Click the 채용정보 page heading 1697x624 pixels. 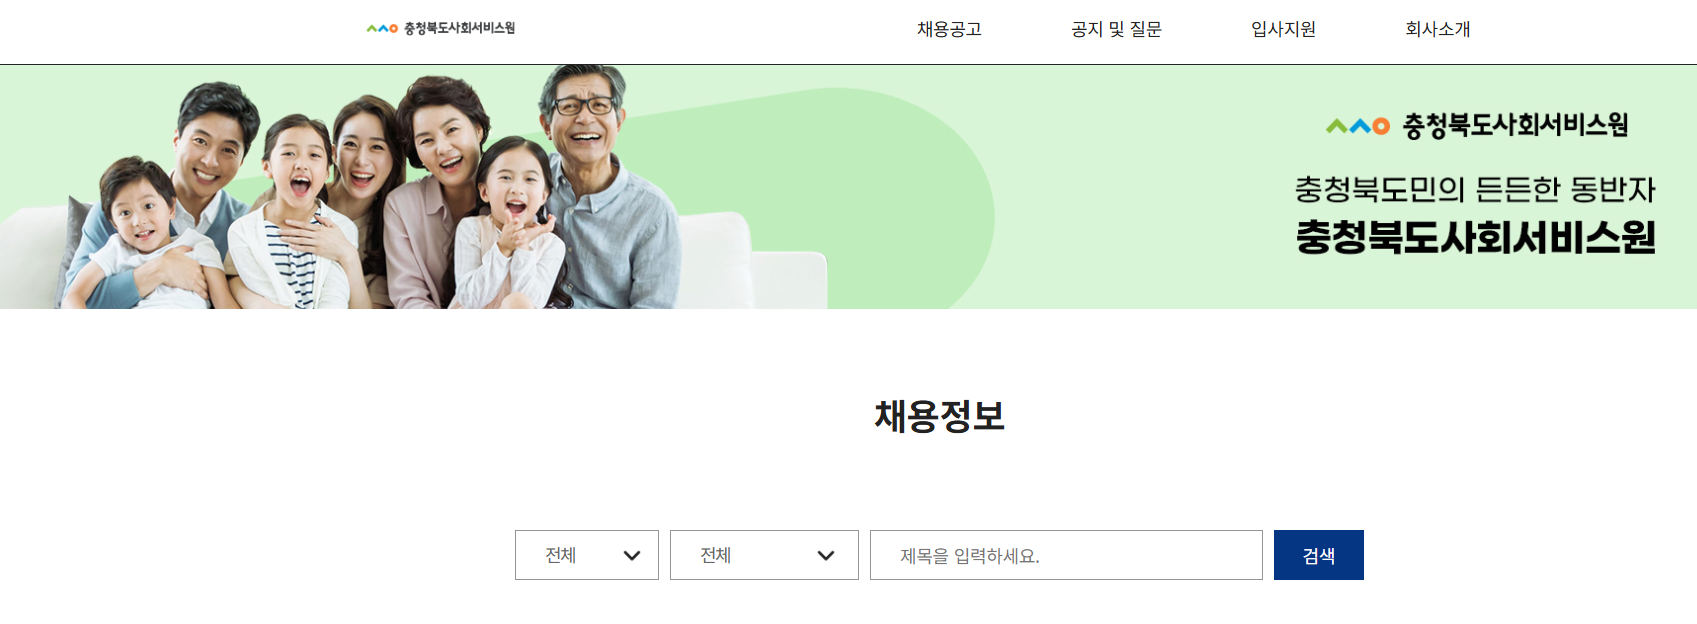939,416
